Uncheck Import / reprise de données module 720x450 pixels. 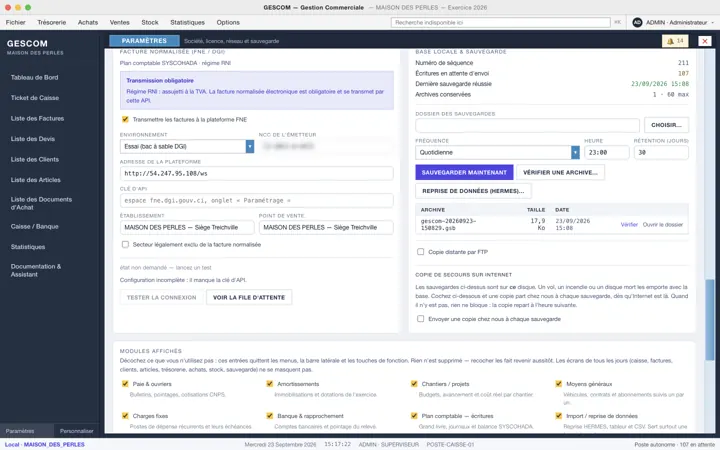point(558,416)
